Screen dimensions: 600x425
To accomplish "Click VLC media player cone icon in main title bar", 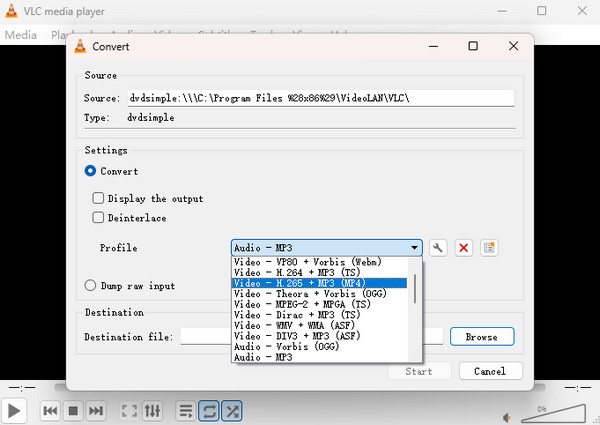I will (11, 11).
